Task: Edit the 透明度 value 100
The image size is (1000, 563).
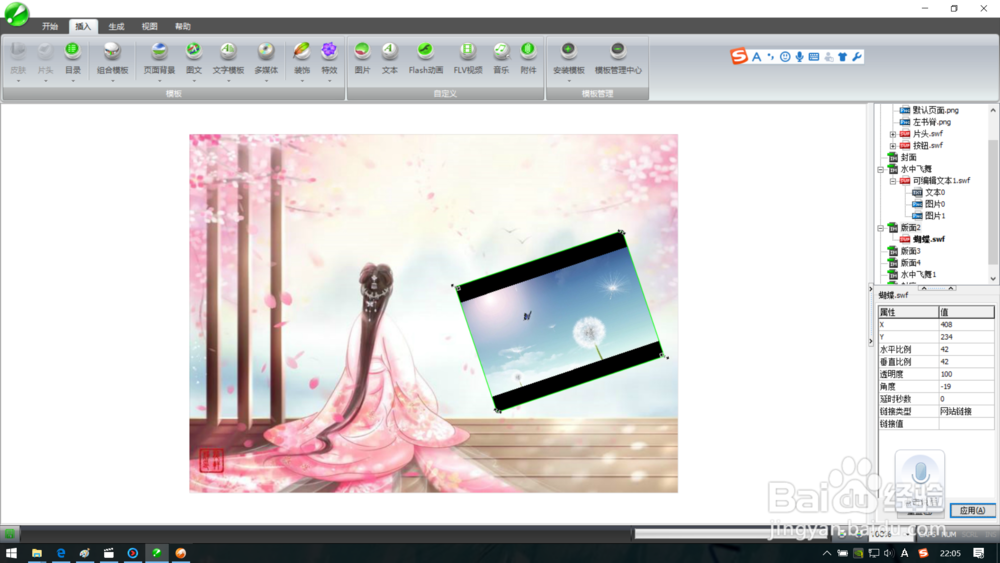Action: [x=966, y=374]
